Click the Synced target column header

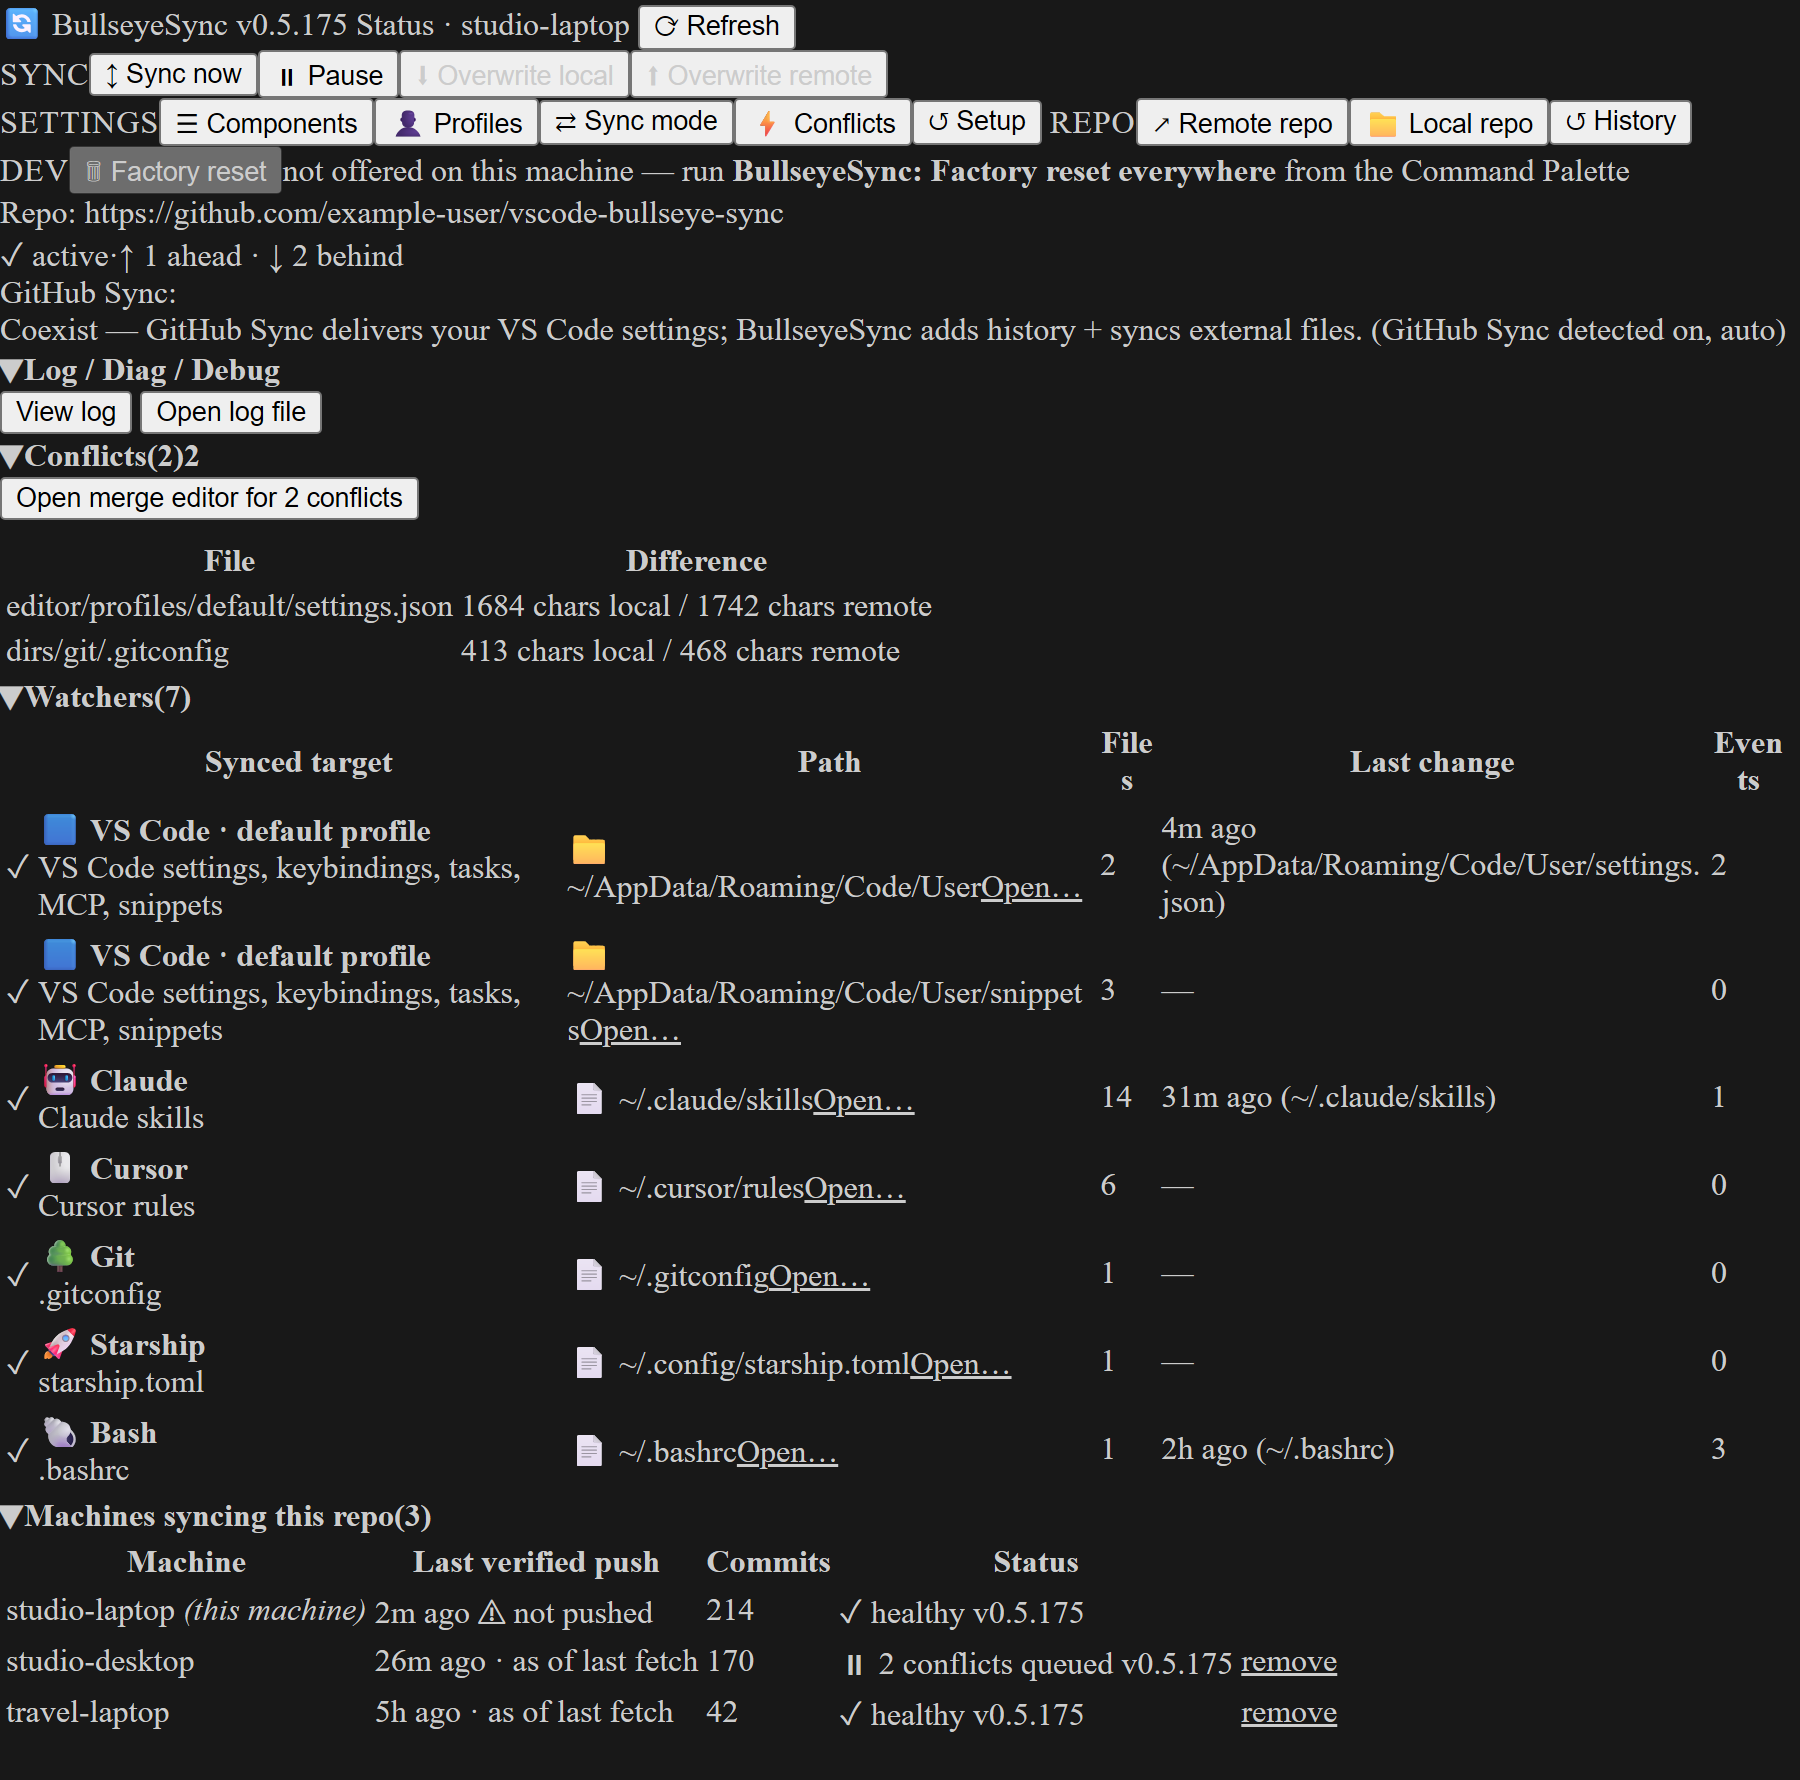(299, 763)
